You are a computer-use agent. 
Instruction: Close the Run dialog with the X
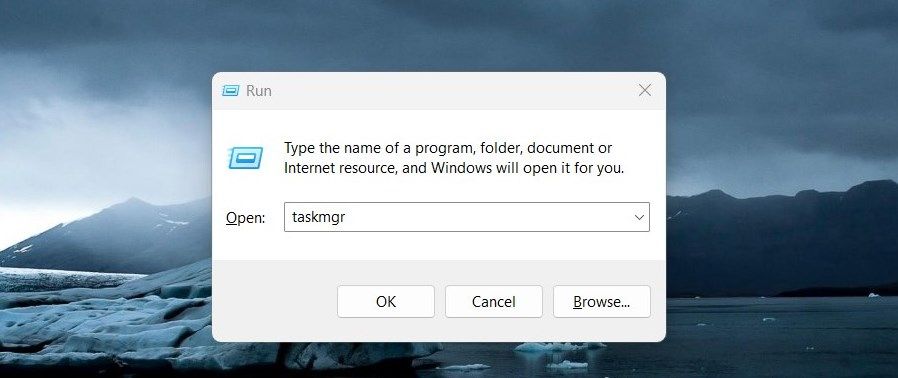(645, 90)
